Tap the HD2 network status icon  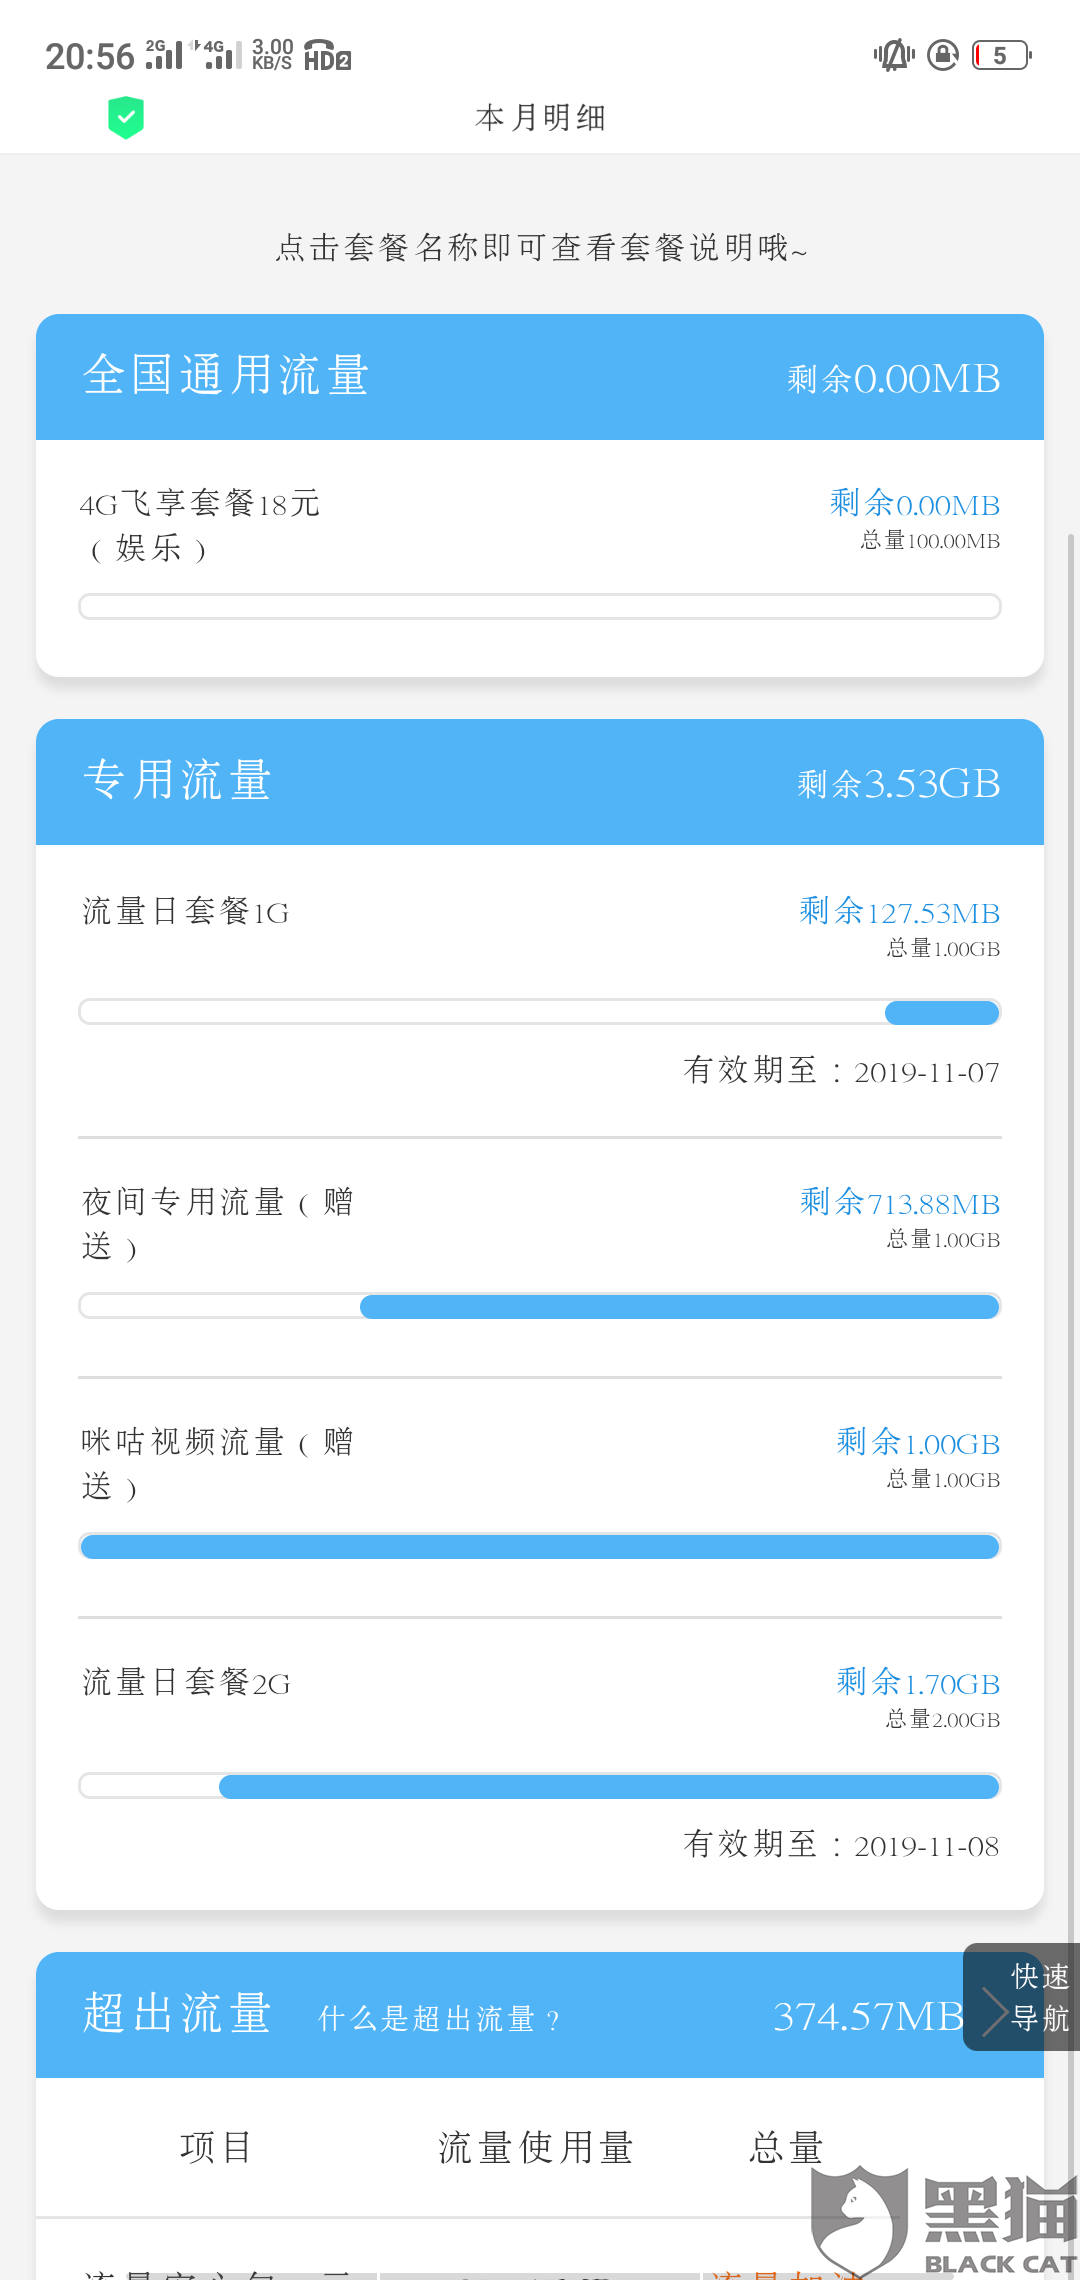[327, 55]
